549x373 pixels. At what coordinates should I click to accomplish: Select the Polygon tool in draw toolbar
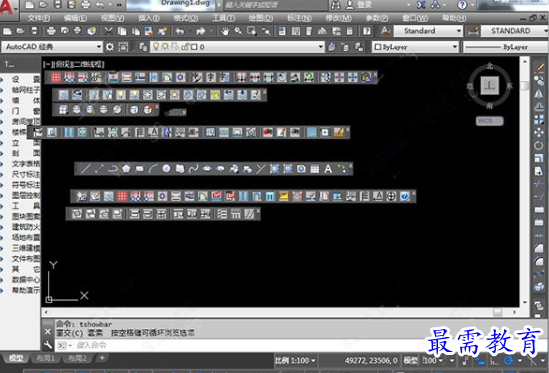126,169
